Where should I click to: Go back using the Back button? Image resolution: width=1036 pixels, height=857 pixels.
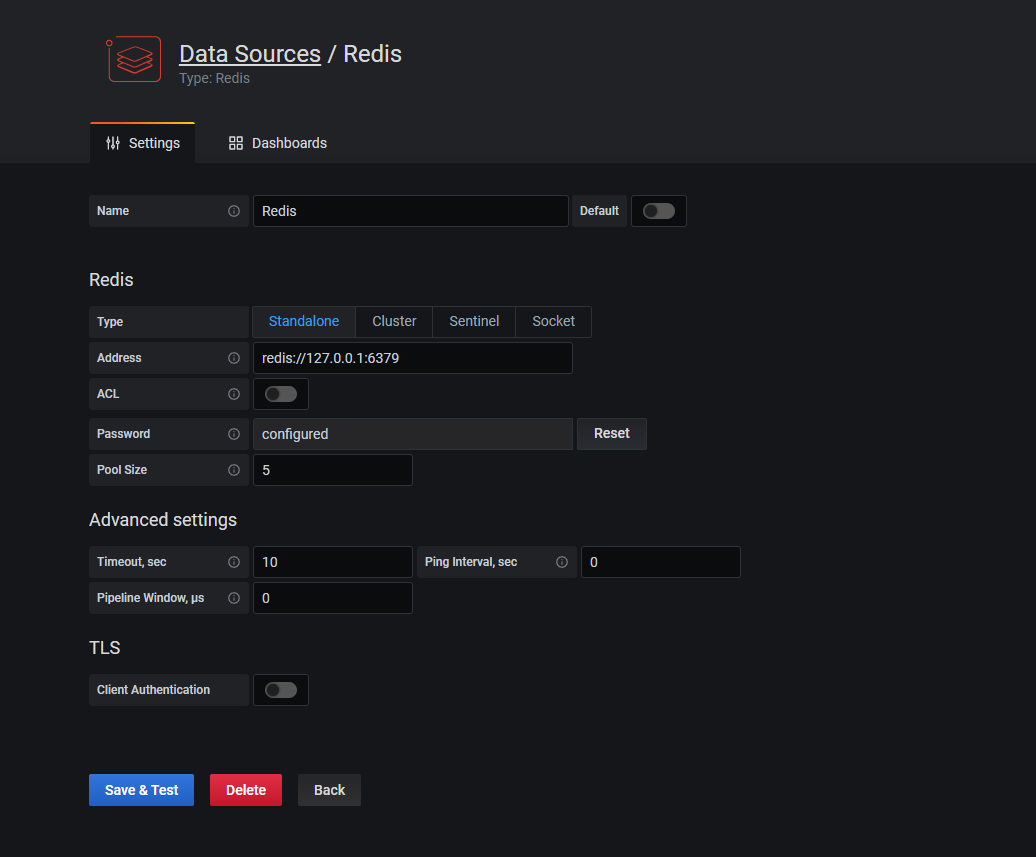(330, 790)
